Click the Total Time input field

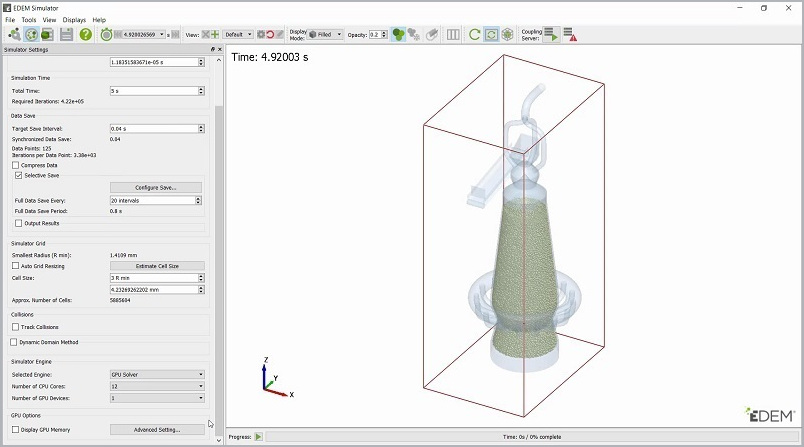click(x=152, y=91)
